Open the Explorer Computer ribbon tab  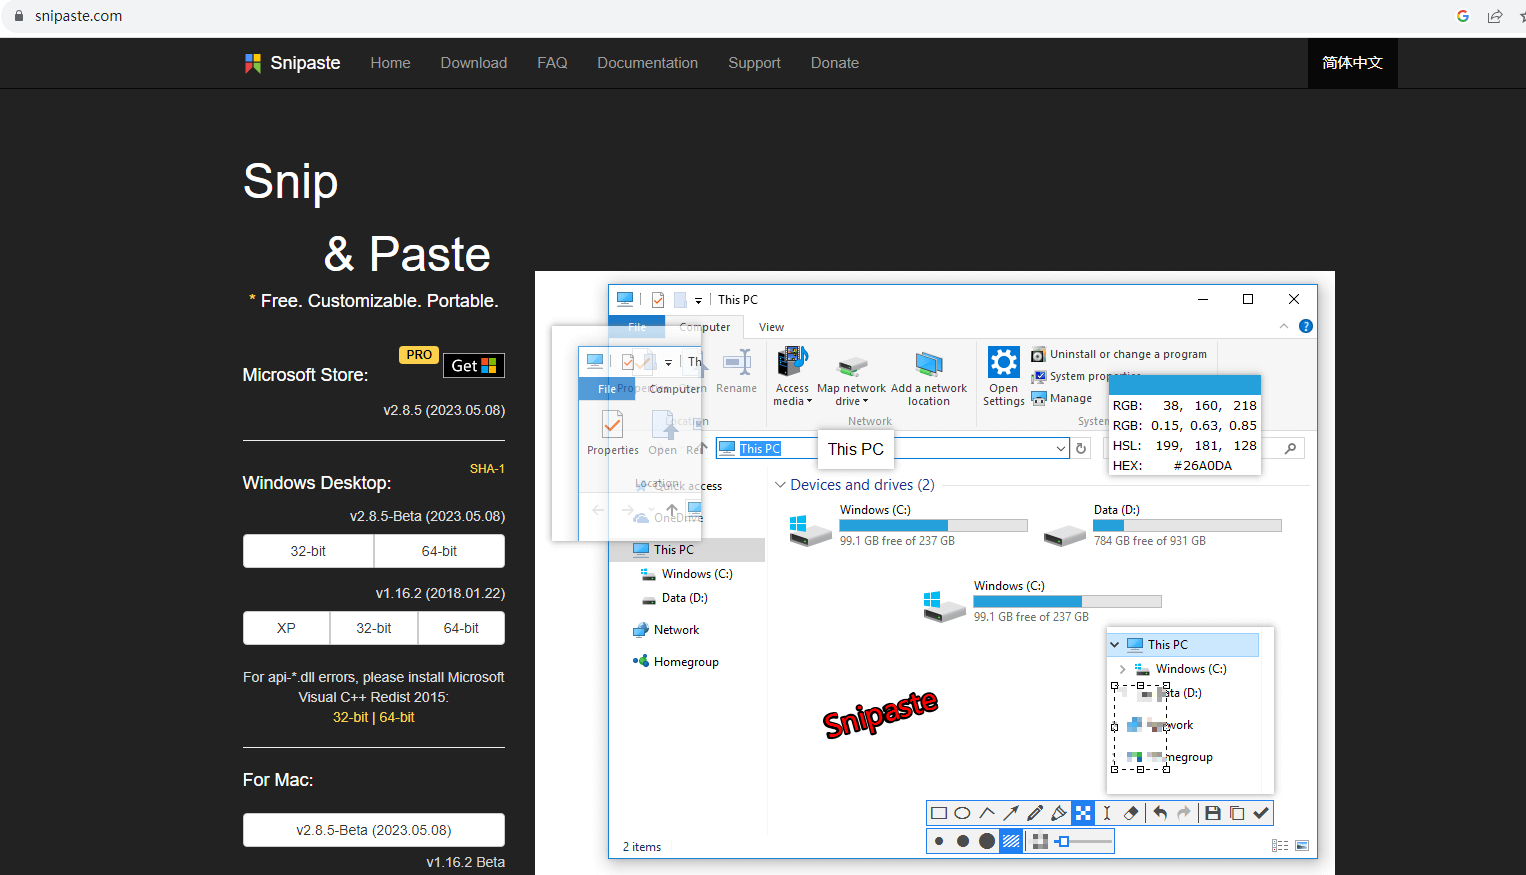pyautogui.click(x=705, y=327)
